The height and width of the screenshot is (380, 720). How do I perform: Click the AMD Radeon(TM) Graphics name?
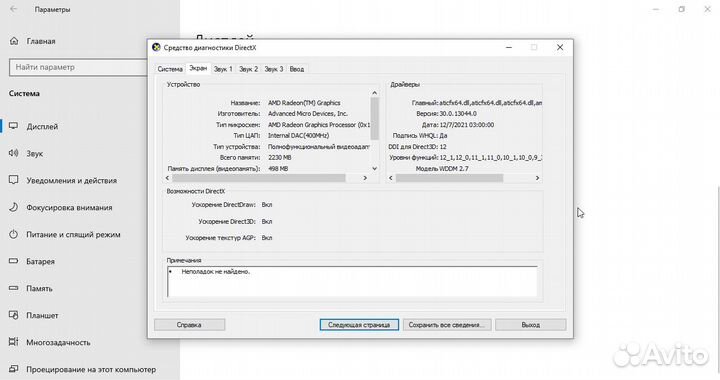[x=304, y=103]
